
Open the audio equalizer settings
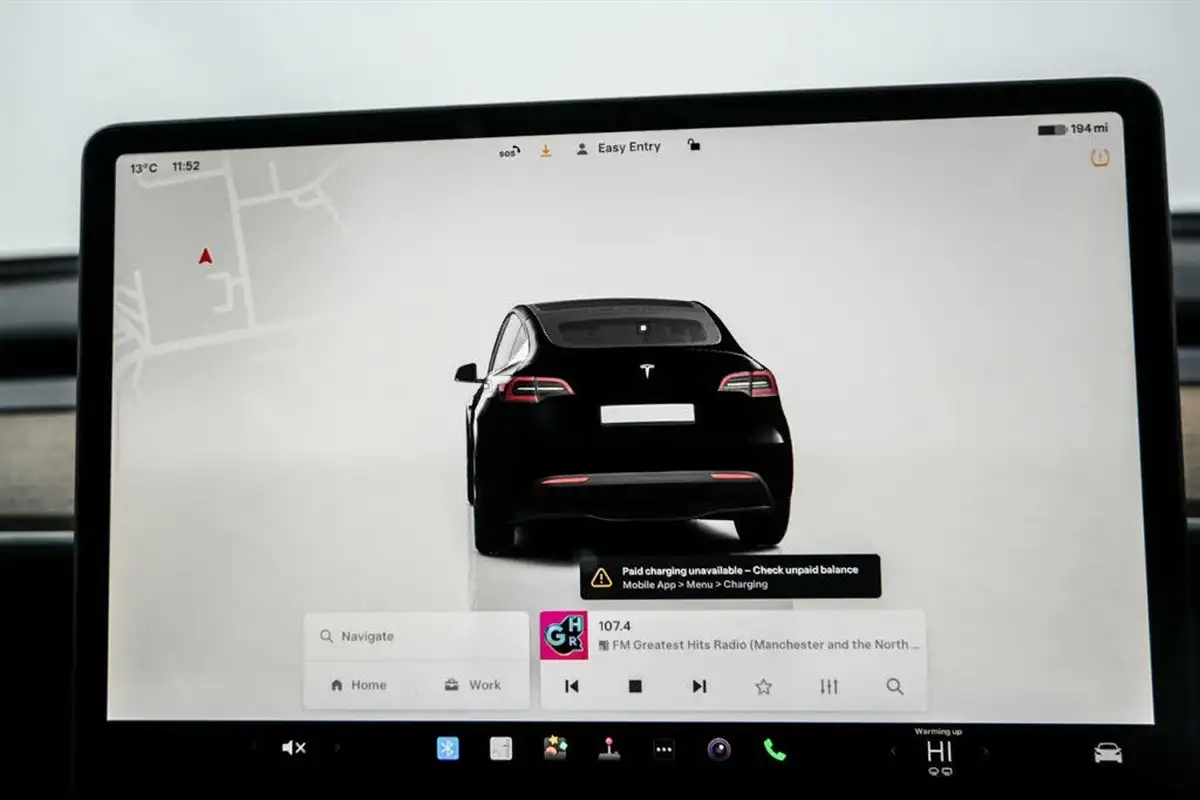pyautogui.click(x=829, y=686)
